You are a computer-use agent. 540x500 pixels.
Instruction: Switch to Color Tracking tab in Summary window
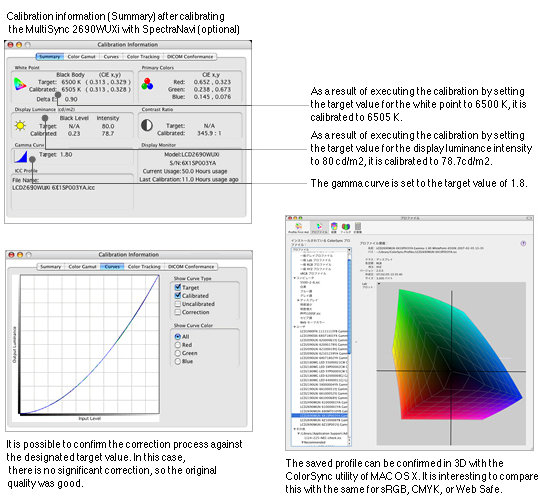tap(143, 56)
